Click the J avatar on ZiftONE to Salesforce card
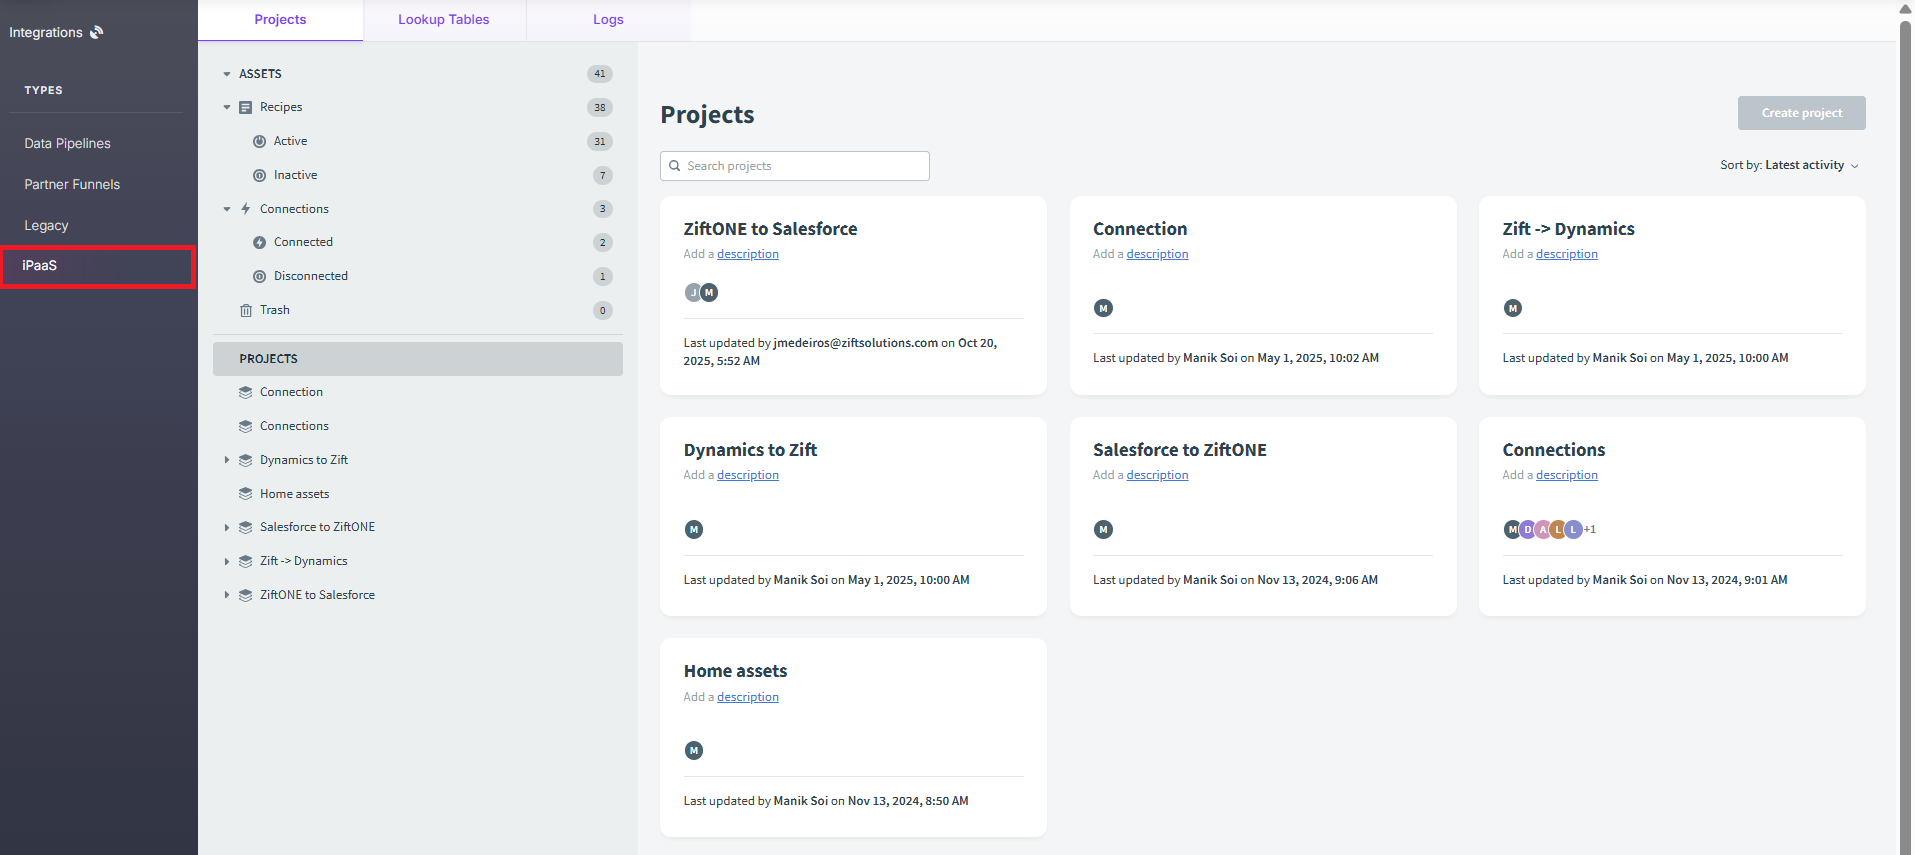The image size is (1915, 855). point(692,292)
